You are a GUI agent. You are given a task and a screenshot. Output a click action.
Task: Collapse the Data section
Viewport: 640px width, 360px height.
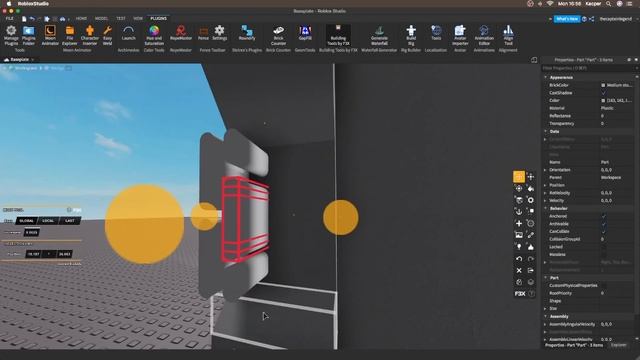click(546, 131)
